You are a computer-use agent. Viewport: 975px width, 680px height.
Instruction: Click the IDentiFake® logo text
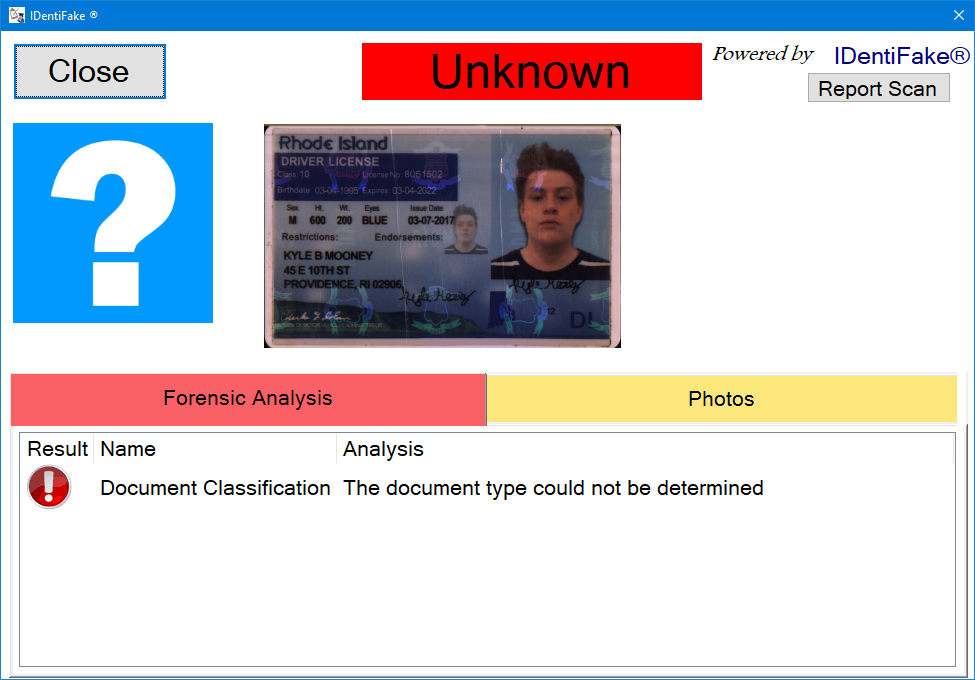pyautogui.click(x=902, y=56)
